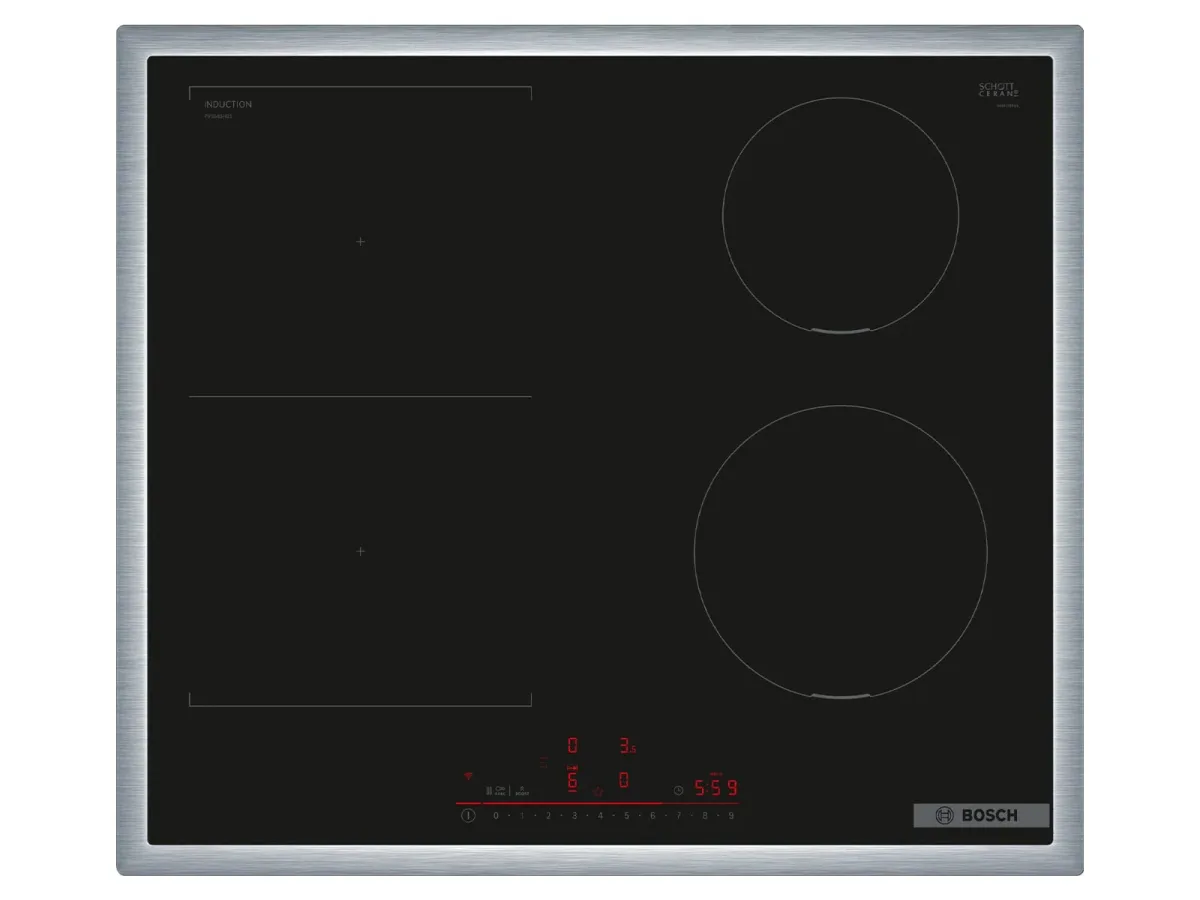Screen dimensions: 1200x900
Task: Click inside the smaller upper round zone
Action: click(x=840, y=214)
